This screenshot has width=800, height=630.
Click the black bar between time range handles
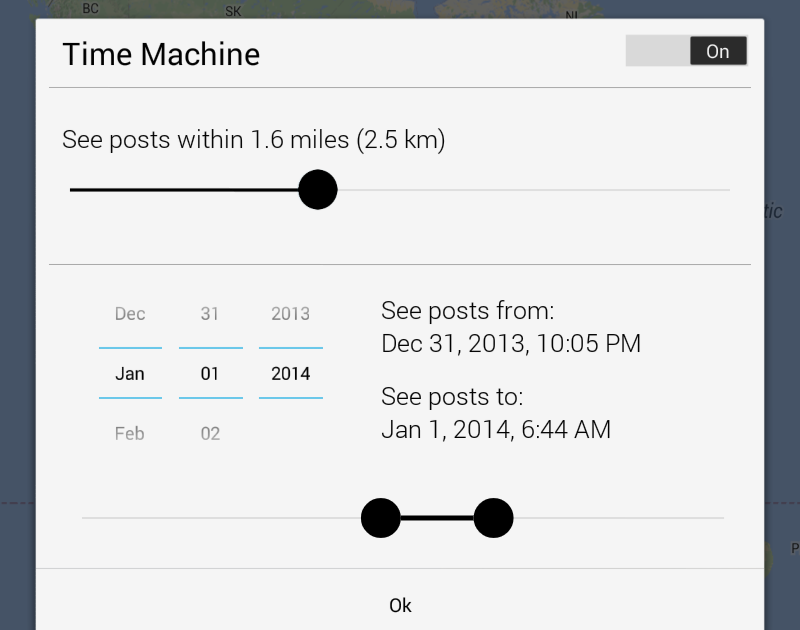click(437, 518)
